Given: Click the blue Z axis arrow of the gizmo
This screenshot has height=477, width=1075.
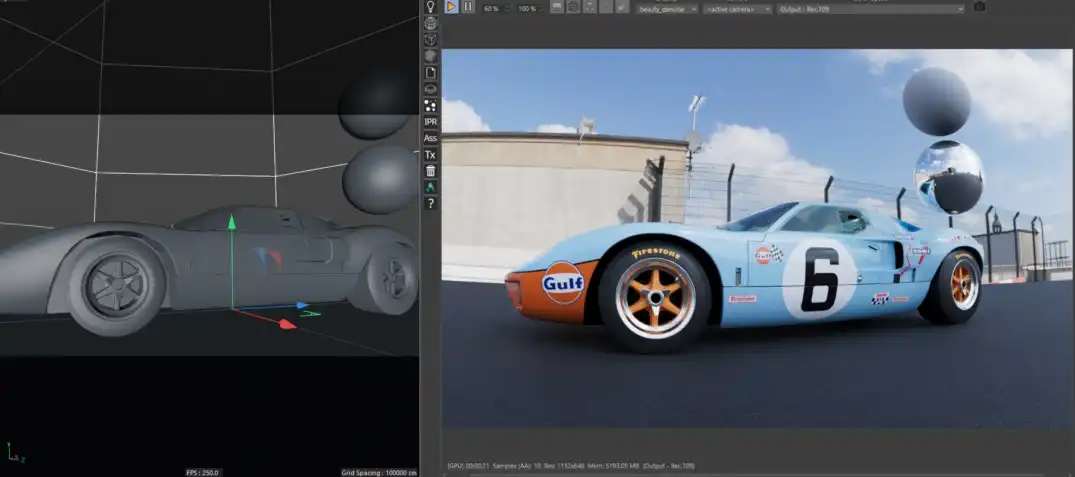Looking at the screenshot, I should click(x=302, y=305).
